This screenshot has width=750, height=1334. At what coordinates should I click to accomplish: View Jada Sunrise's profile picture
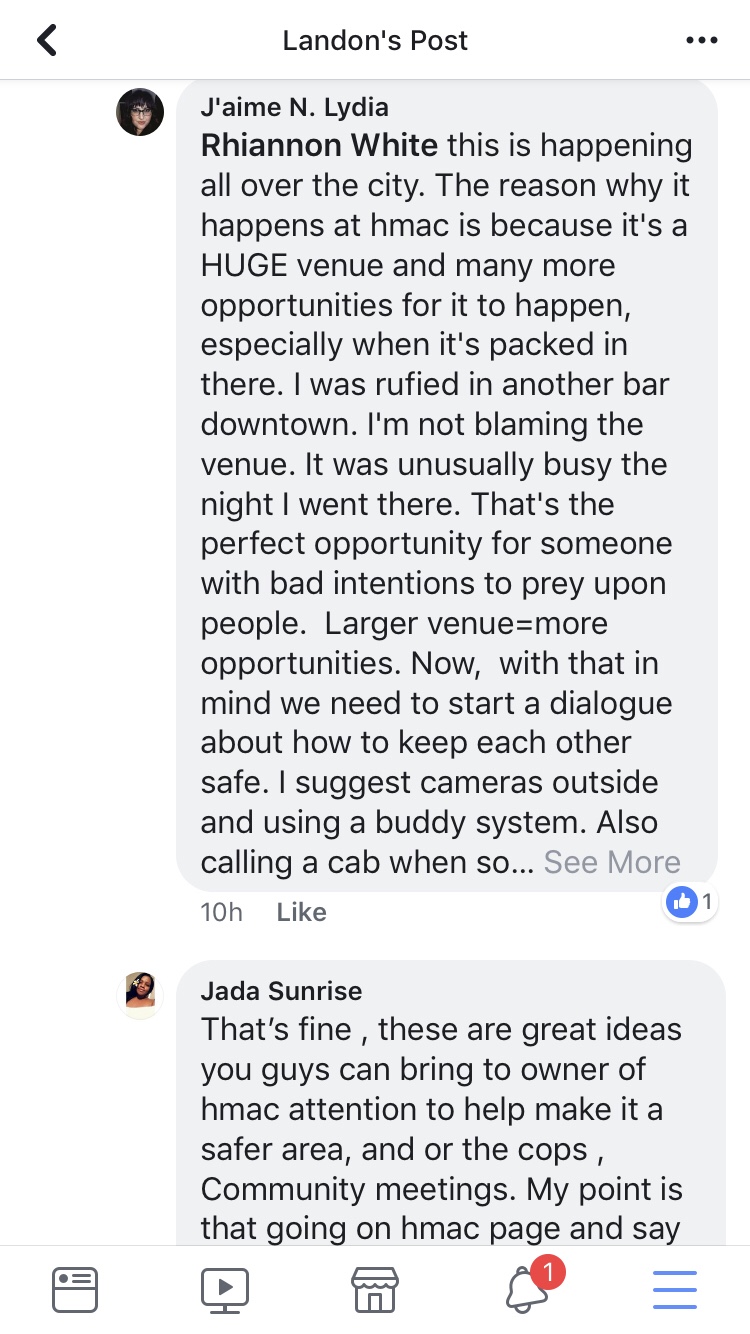click(x=140, y=994)
